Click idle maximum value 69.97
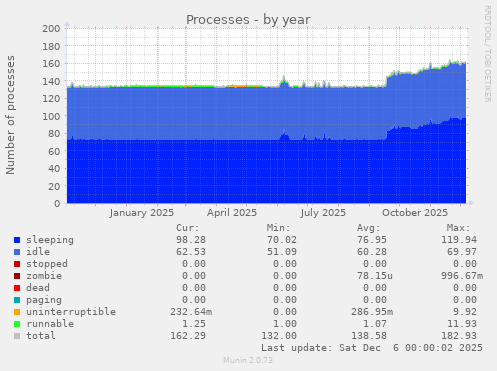Image resolution: width=497 pixels, height=371 pixels. point(462,252)
